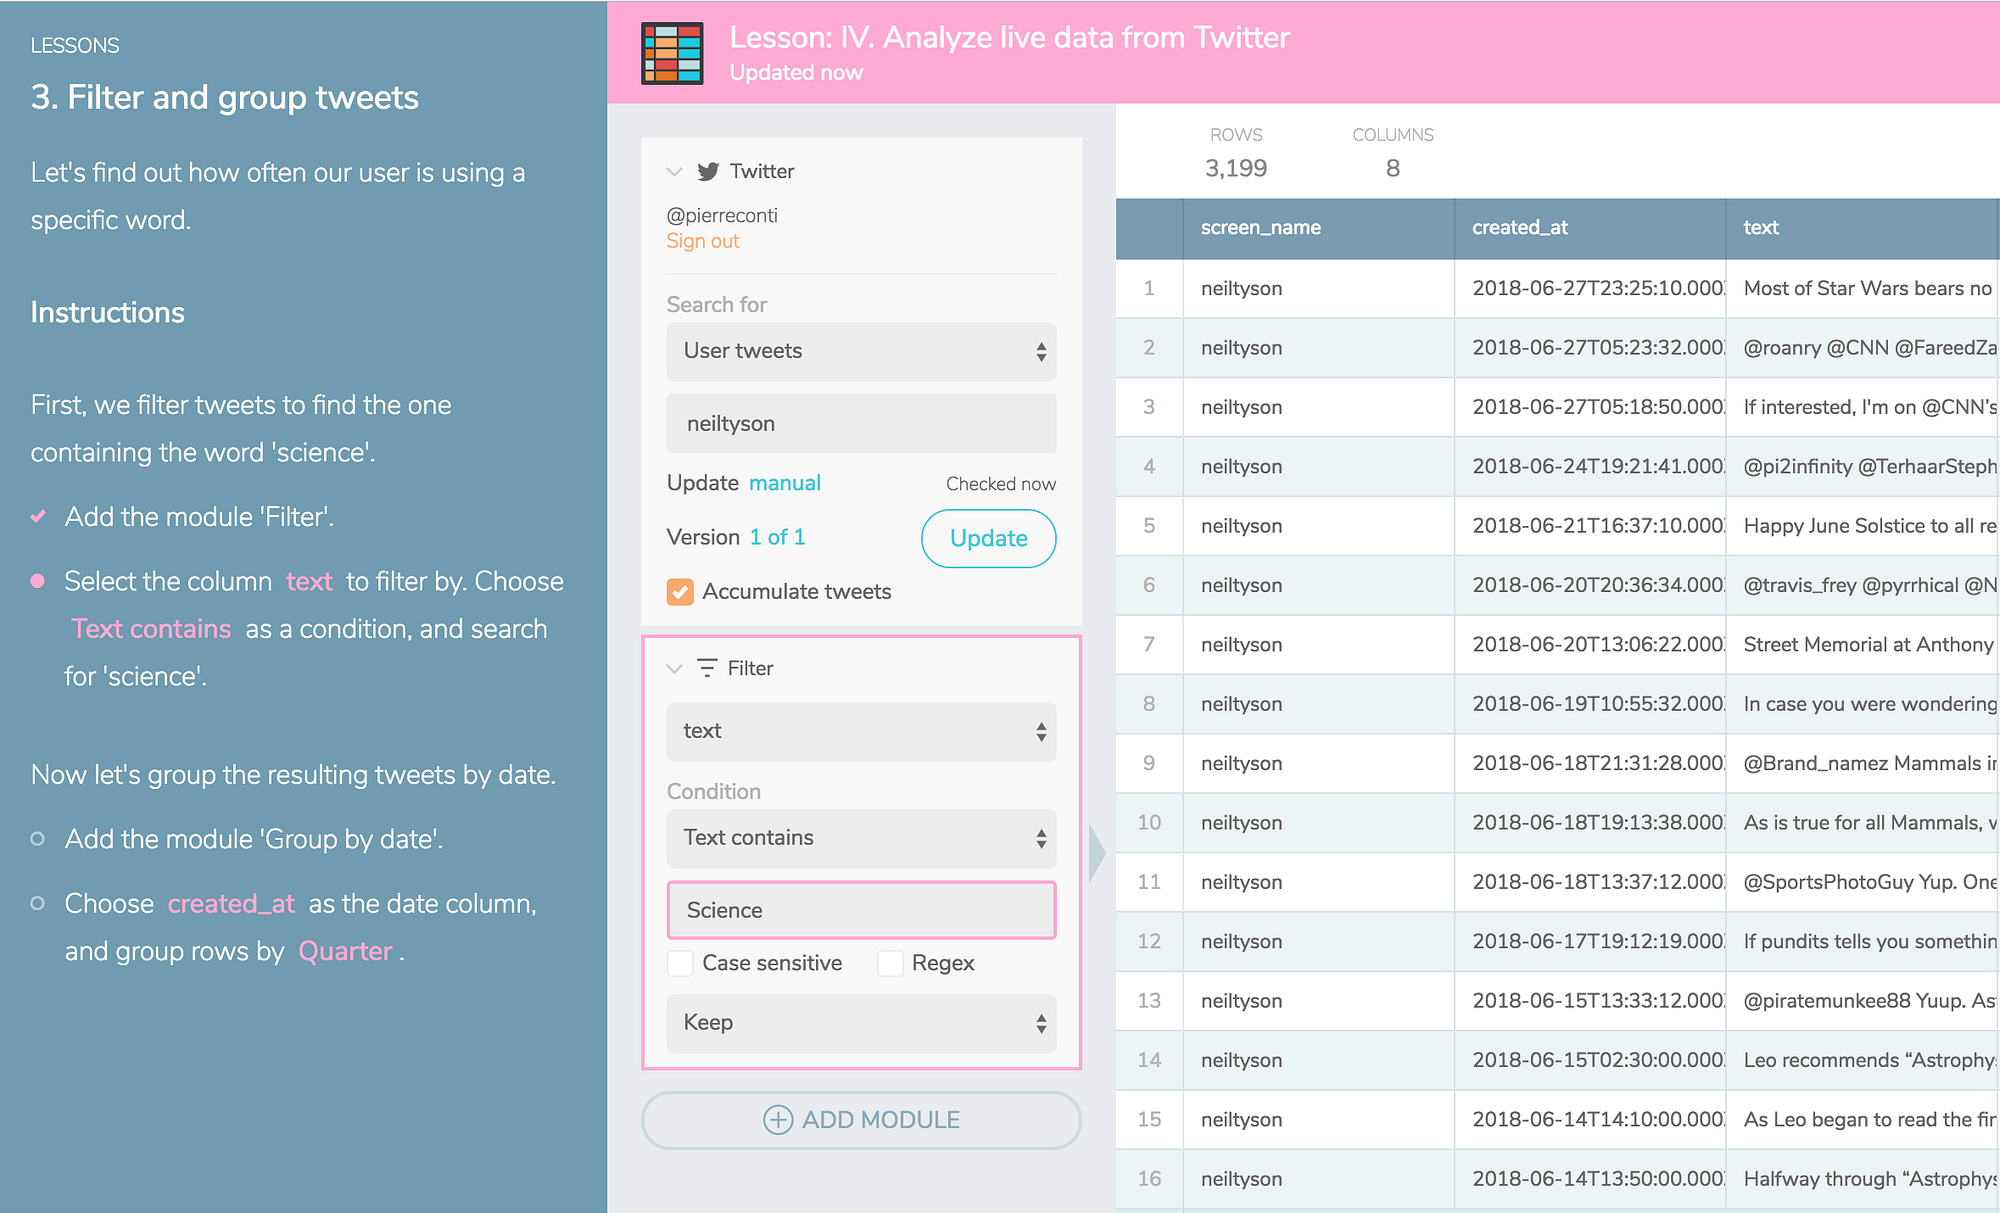Uncheck Accumulate tweets checkbox
Screen dimensions: 2000x1213
click(680, 592)
